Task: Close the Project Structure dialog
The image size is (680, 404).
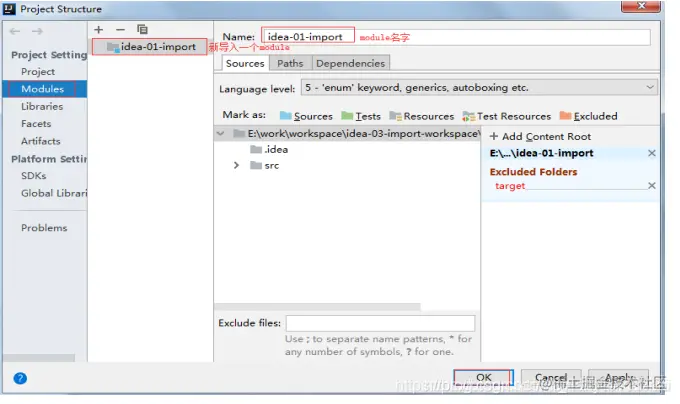Action: click(x=641, y=6)
